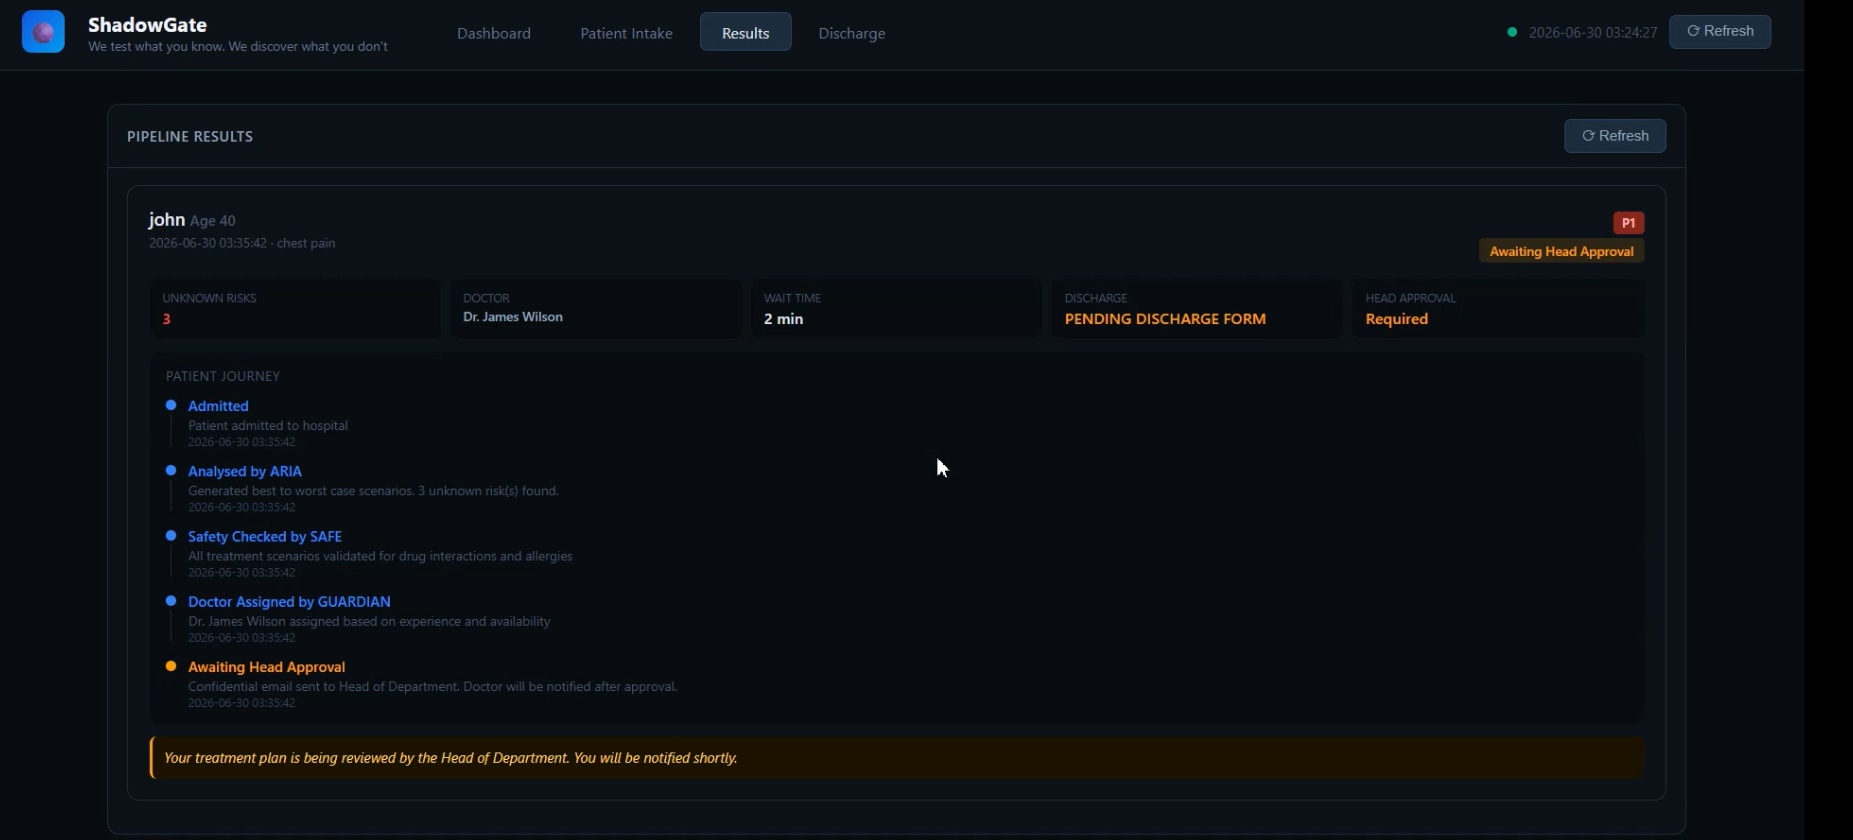Click the orange Awaiting Head Approval journey step

point(266,667)
